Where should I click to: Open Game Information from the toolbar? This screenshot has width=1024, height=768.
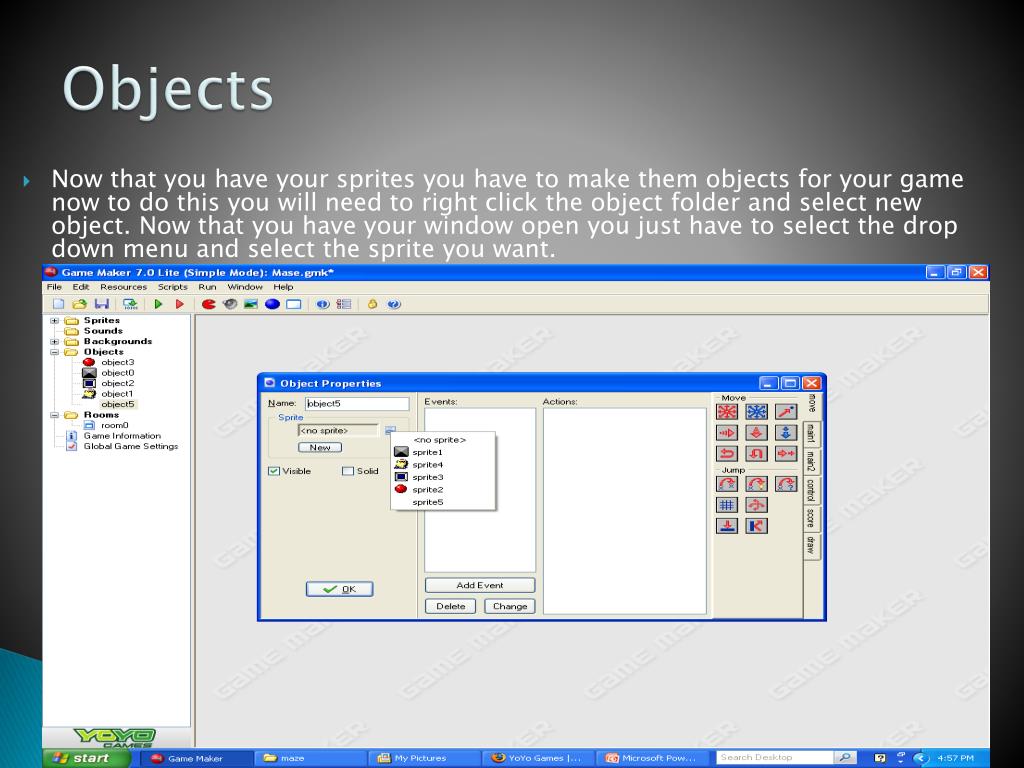click(x=323, y=304)
